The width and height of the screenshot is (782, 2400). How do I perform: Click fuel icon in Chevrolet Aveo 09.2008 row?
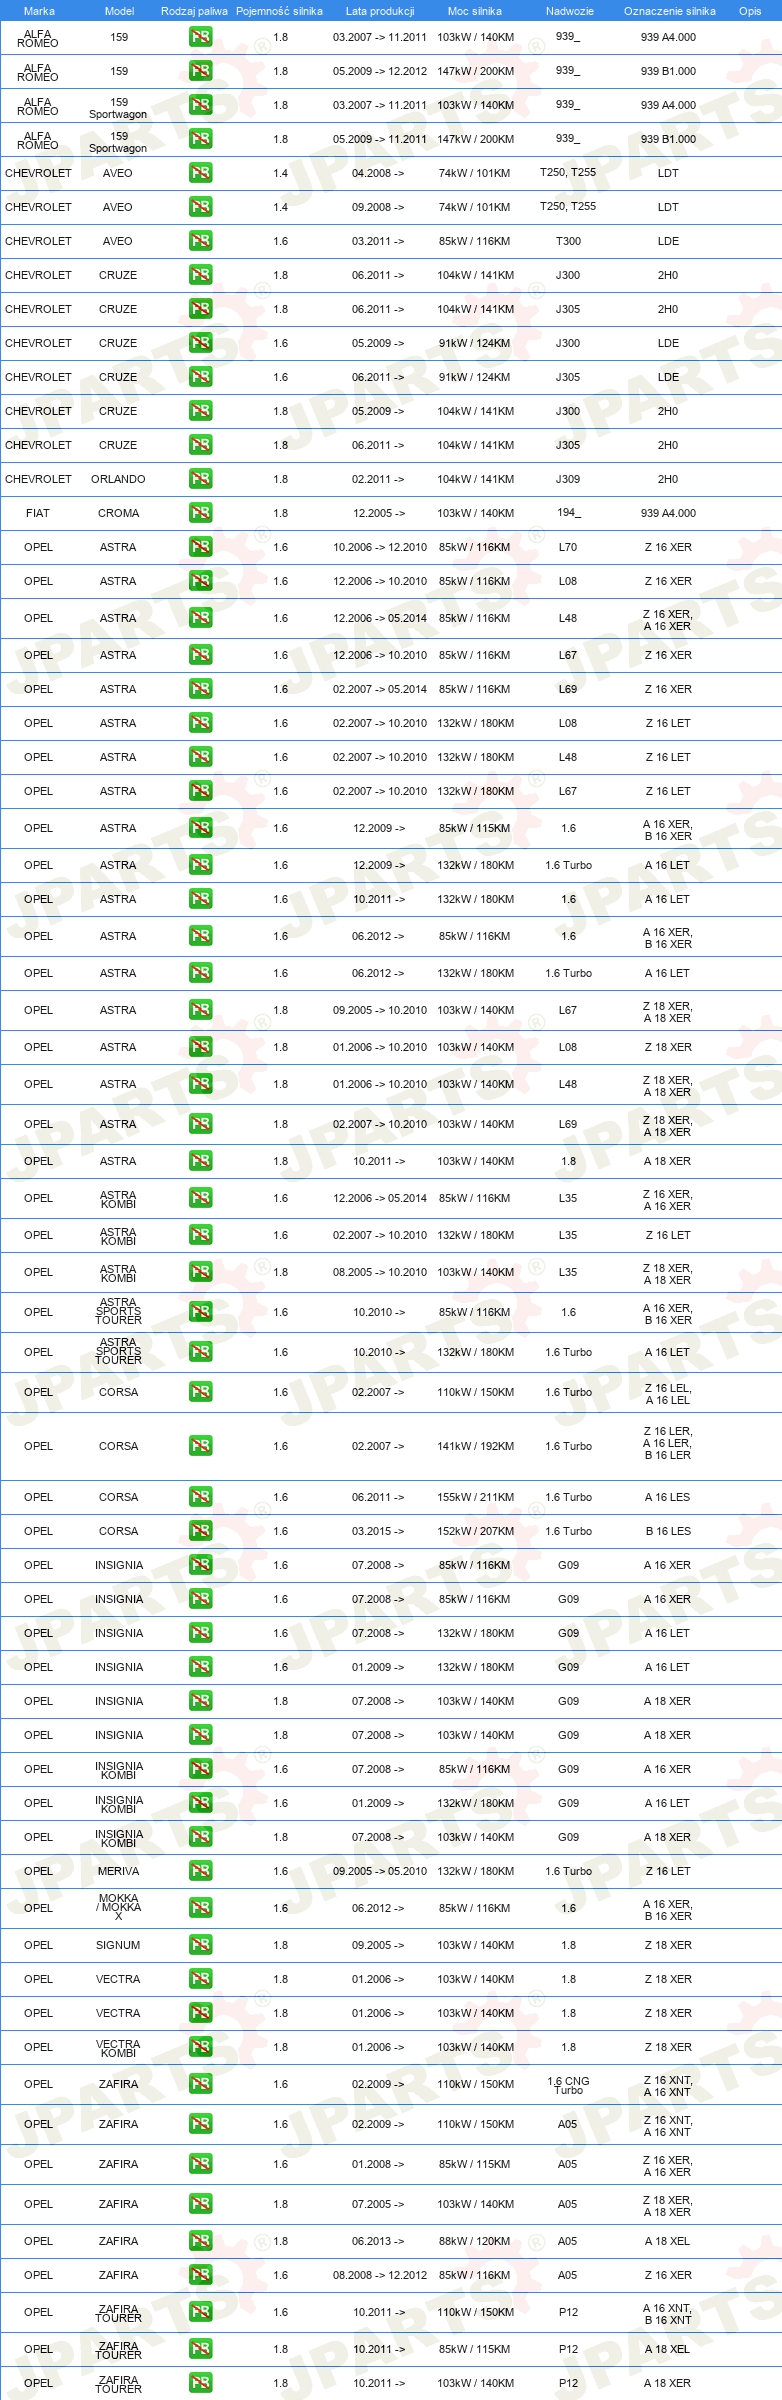200,207
